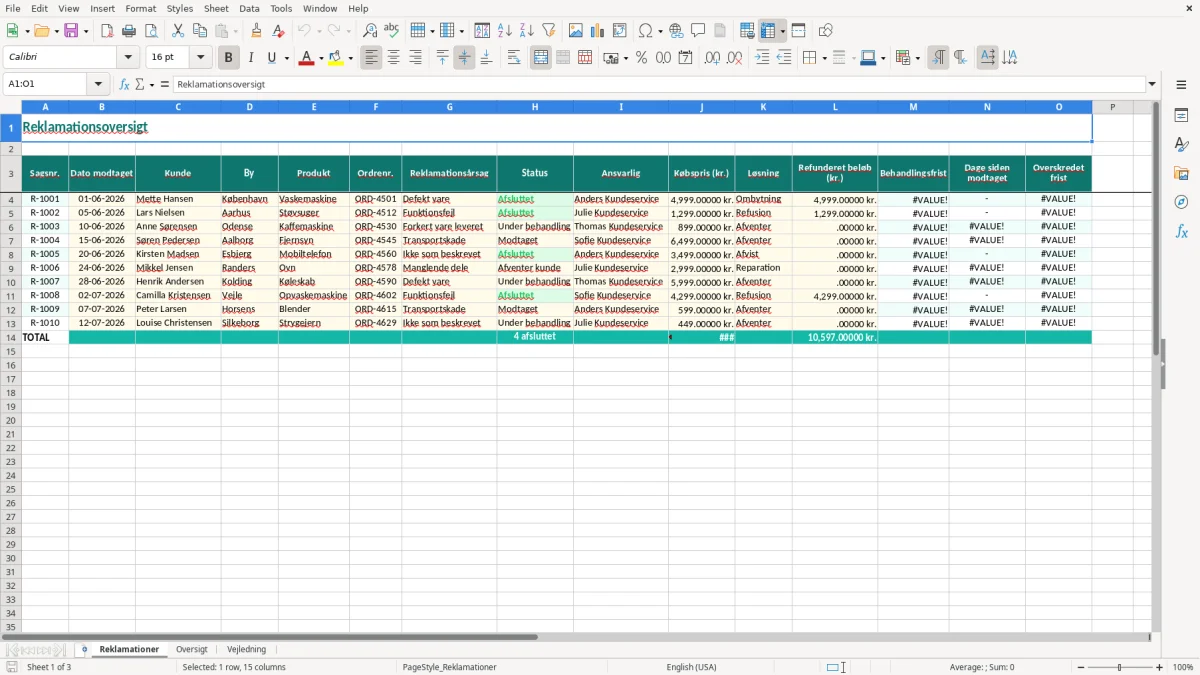Expand the Name Box dropdown
The width and height of the screenshot is (1200, 675).
pyautogui.click(x=98, y=85)
